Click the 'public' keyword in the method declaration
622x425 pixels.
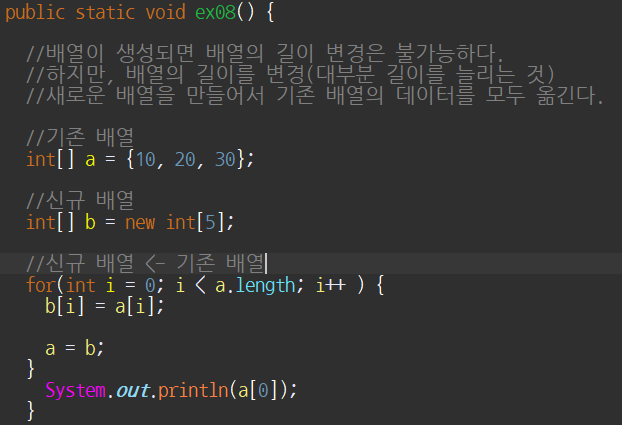point(35,13)
